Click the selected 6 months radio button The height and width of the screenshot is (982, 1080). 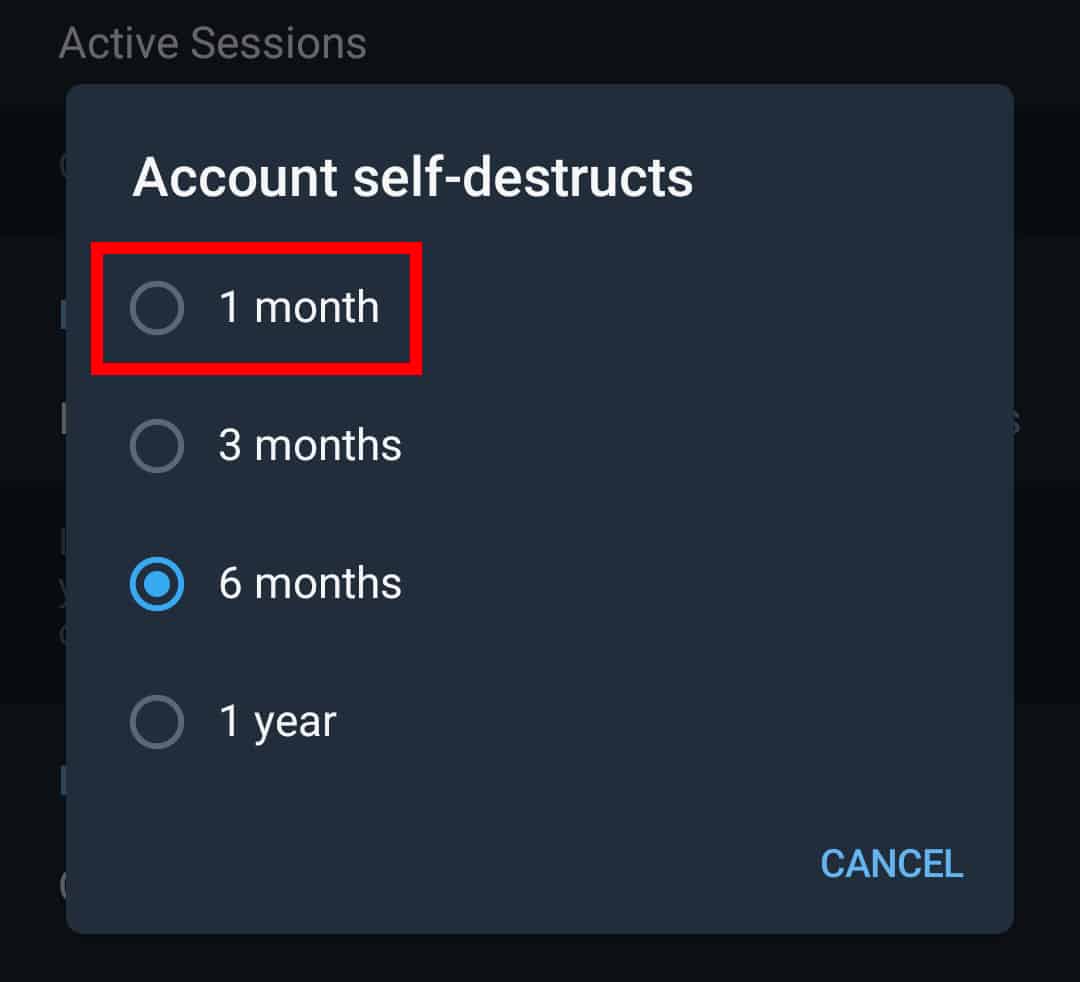coord(157,584)
